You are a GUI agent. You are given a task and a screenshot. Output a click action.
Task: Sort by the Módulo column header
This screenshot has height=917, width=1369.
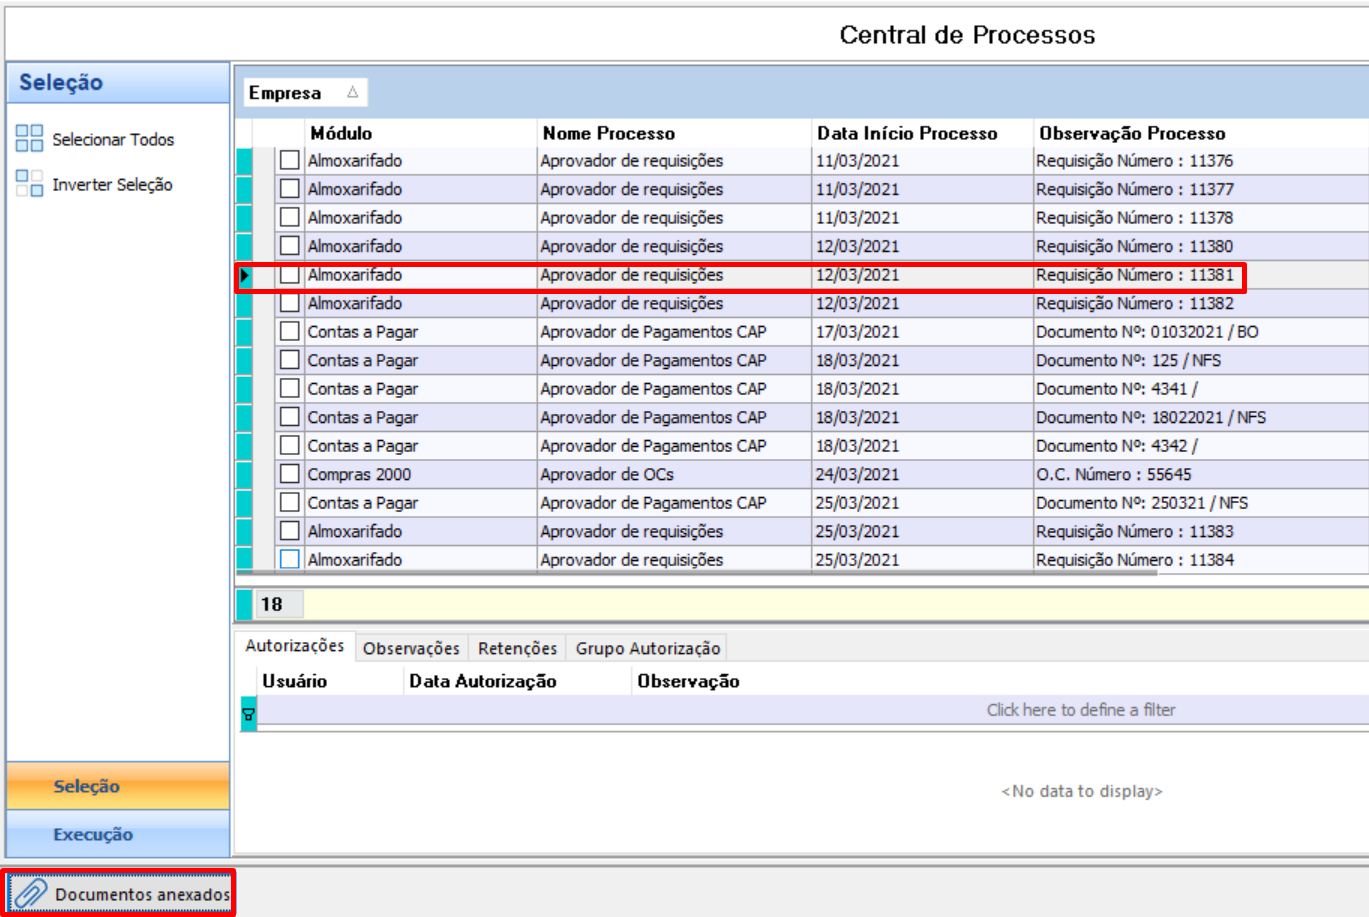[420, 133]
